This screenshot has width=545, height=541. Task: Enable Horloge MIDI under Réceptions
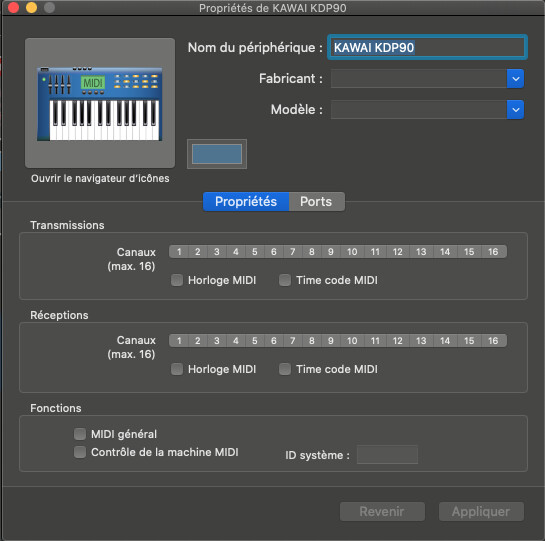pyautogui.click(x=177, y=369)
